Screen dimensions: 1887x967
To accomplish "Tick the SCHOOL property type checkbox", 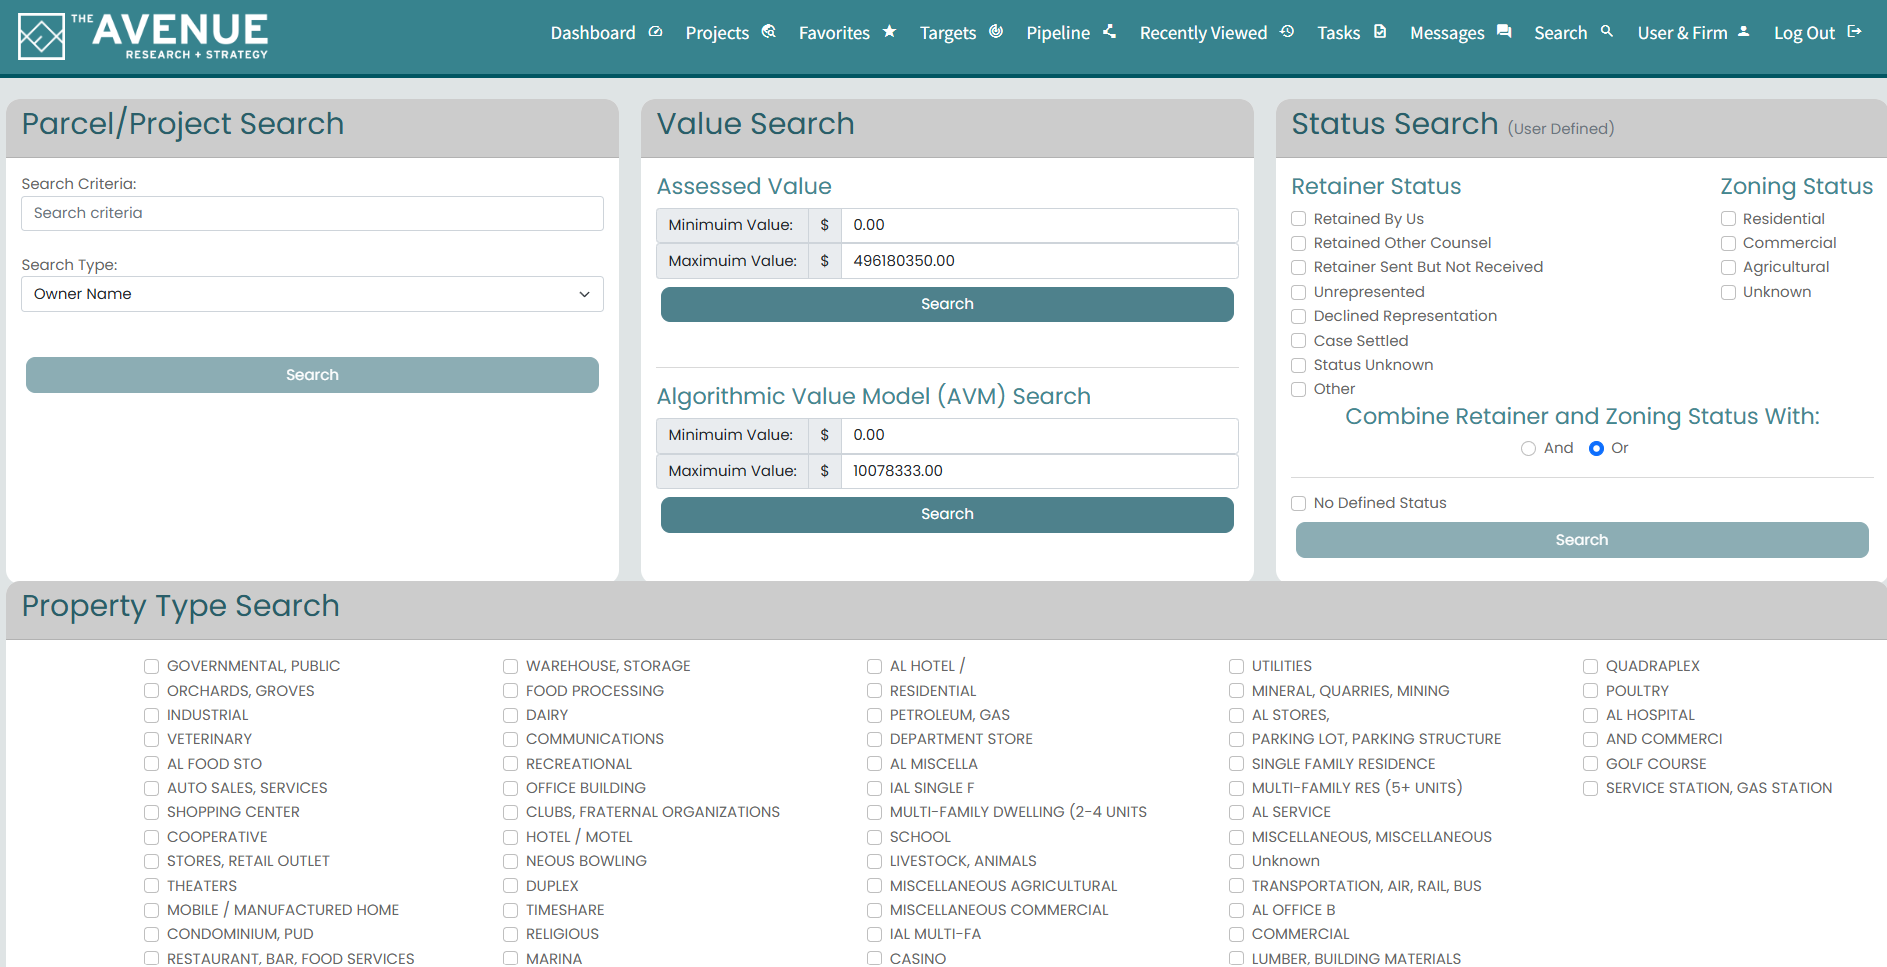I will (x=874, y=837).
